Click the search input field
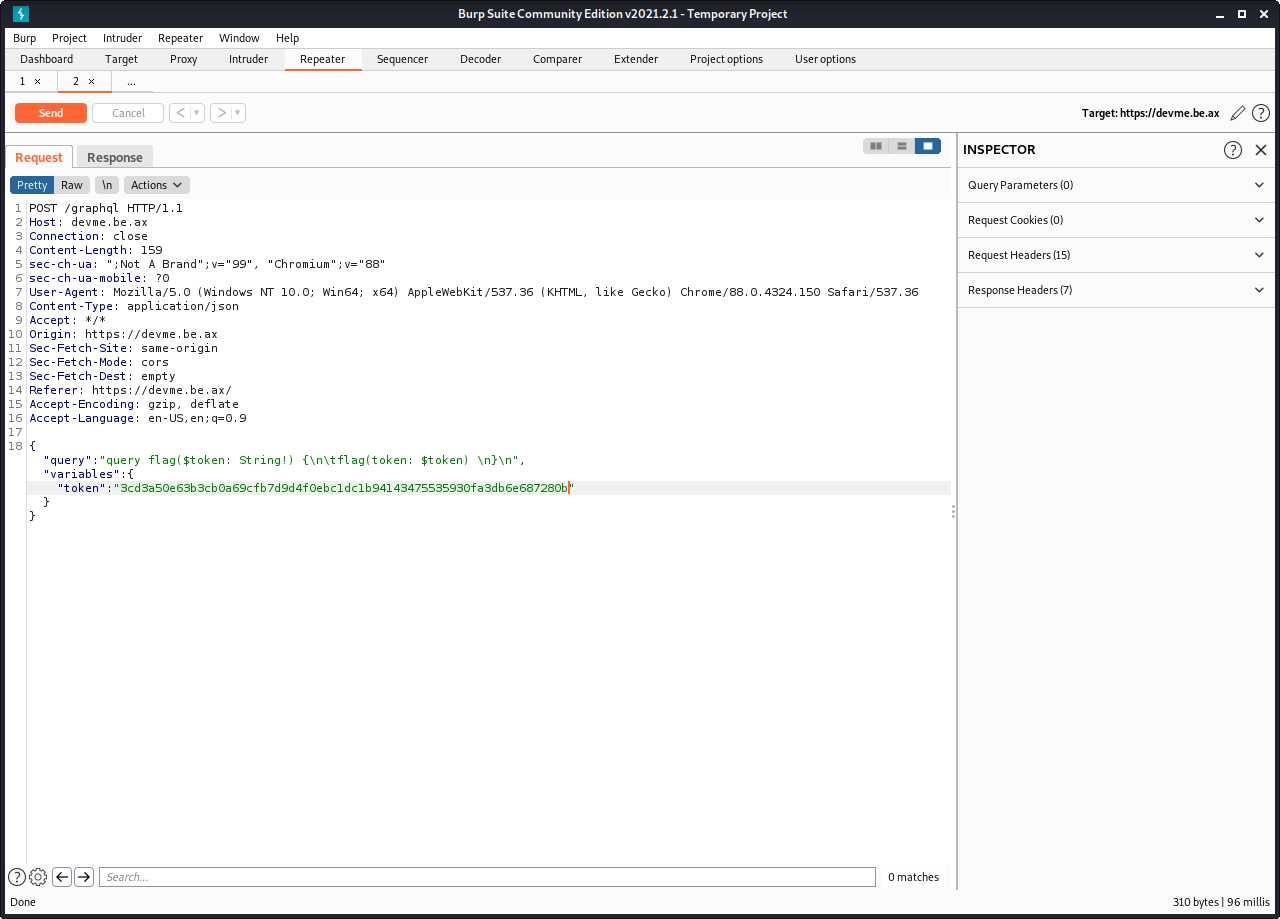 tap(487, 877)
